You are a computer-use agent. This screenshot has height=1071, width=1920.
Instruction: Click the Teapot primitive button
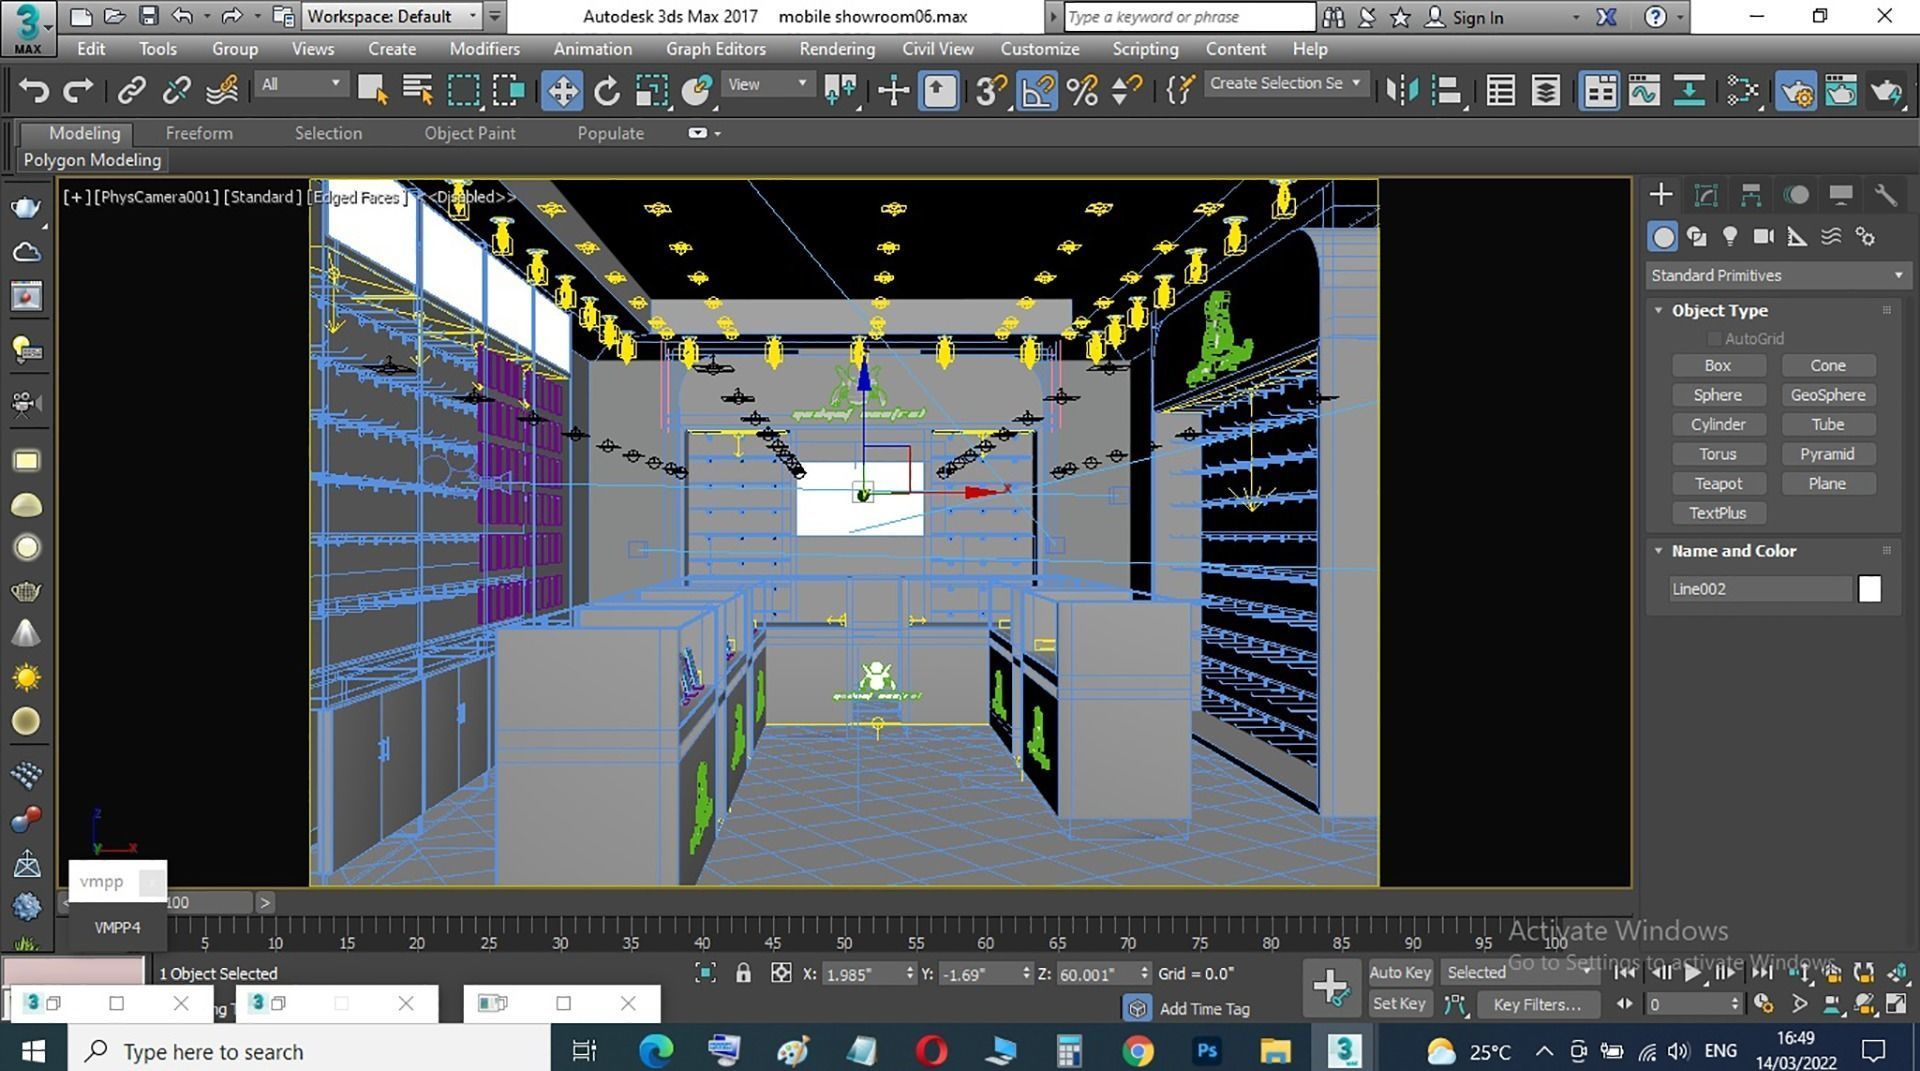point(1718,484)
